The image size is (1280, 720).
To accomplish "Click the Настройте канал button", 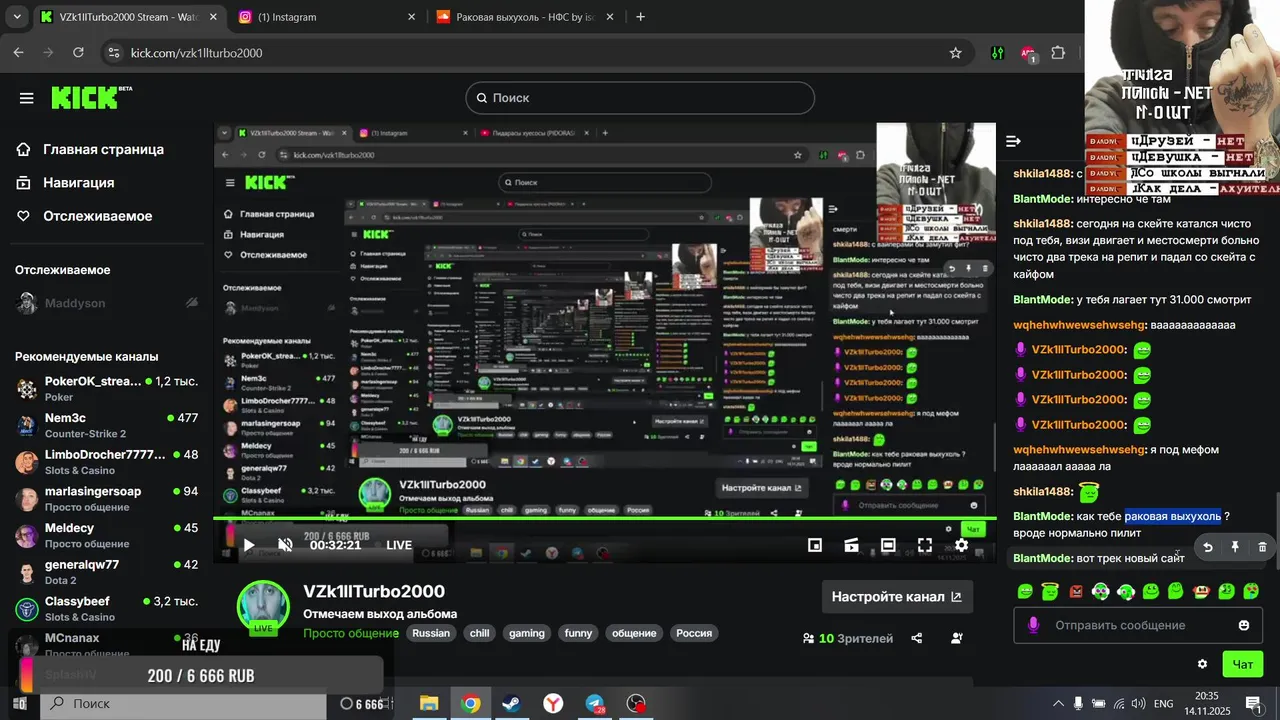I will click(x=897, y=597).
